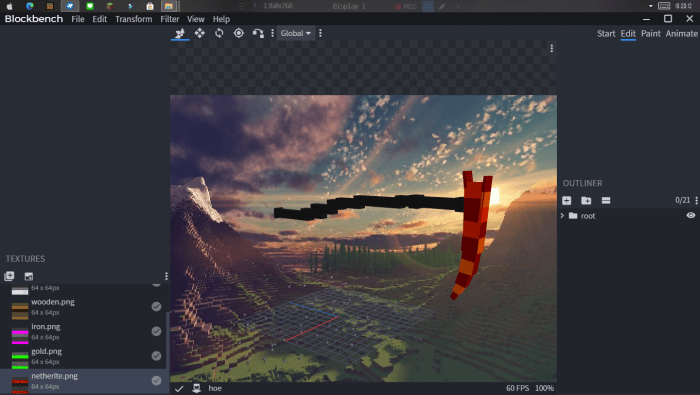Open the Help menu
This screenshot has width=700, height=395.
point(221,19)
